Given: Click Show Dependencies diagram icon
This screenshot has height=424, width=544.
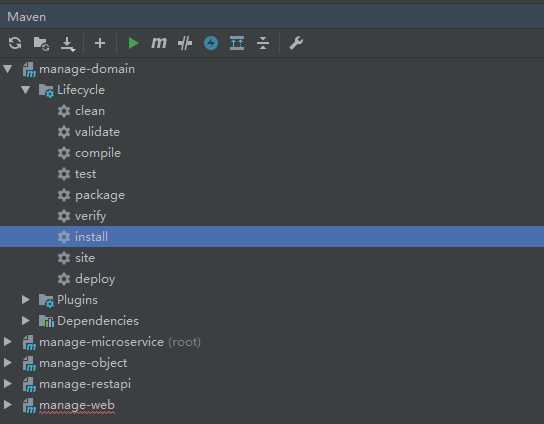Looking at the screenshot, I should tap(237, 43).
